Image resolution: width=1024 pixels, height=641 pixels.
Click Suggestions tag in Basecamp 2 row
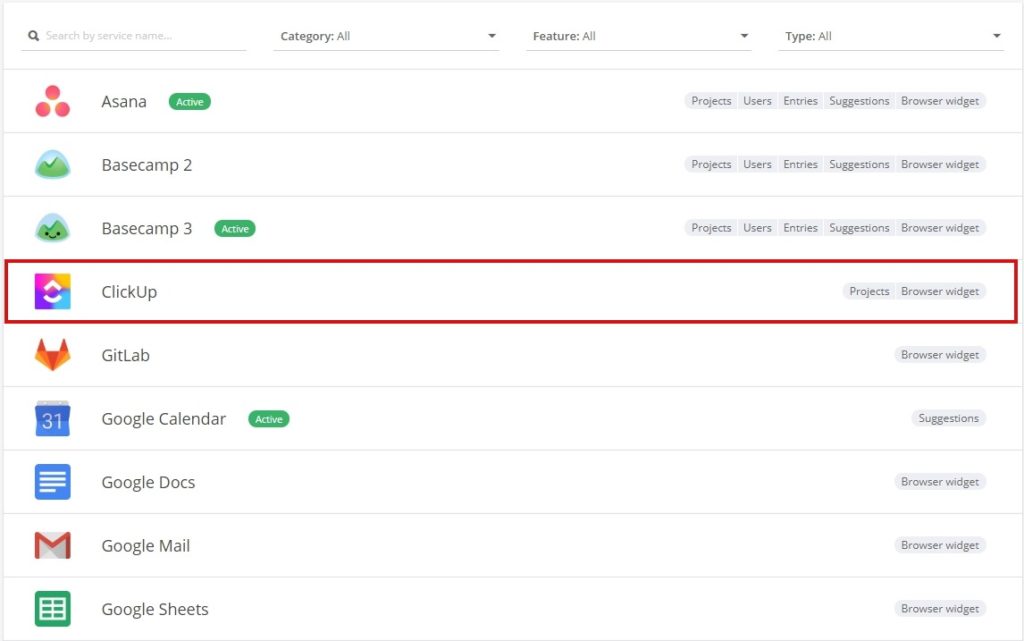[859, 164]
